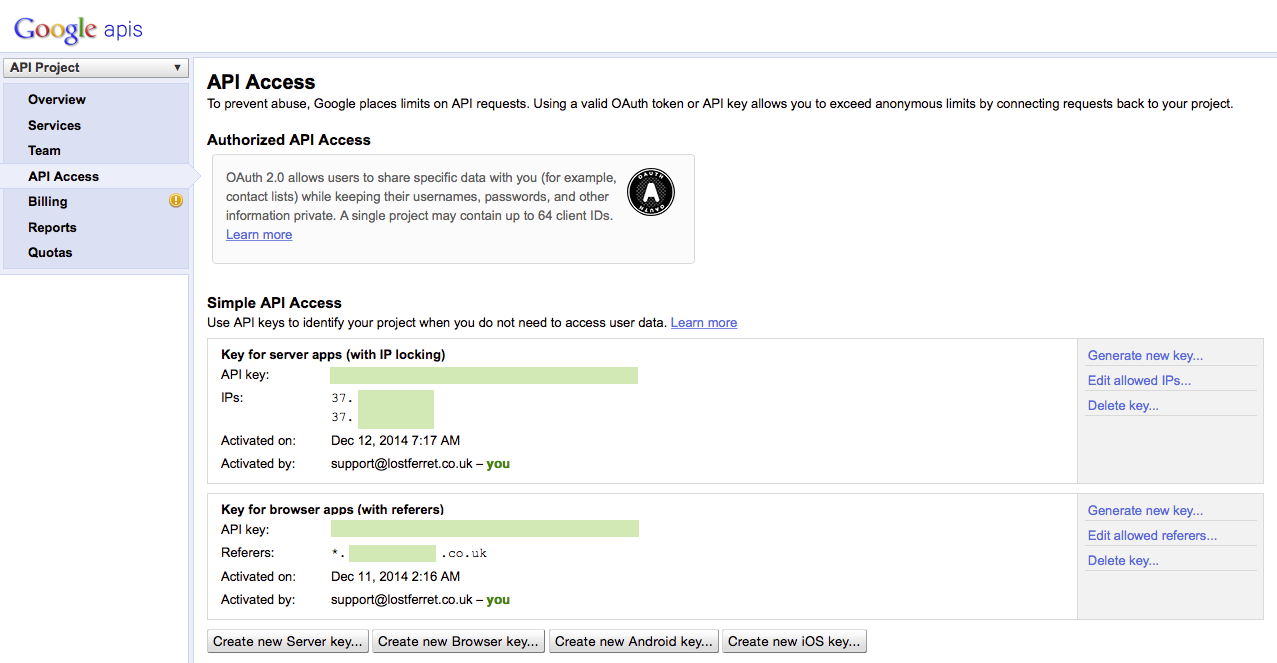Click the server key's activated-by email

(402, 463)
